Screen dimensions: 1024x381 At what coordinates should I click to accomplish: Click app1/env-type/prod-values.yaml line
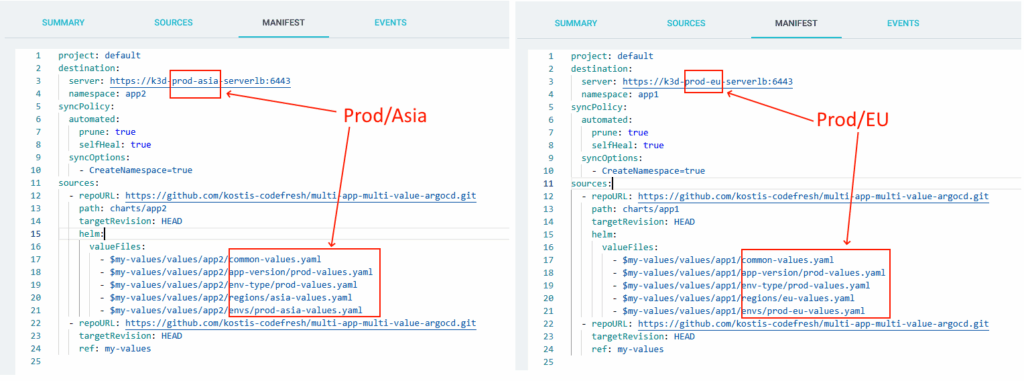coord(741,286)
